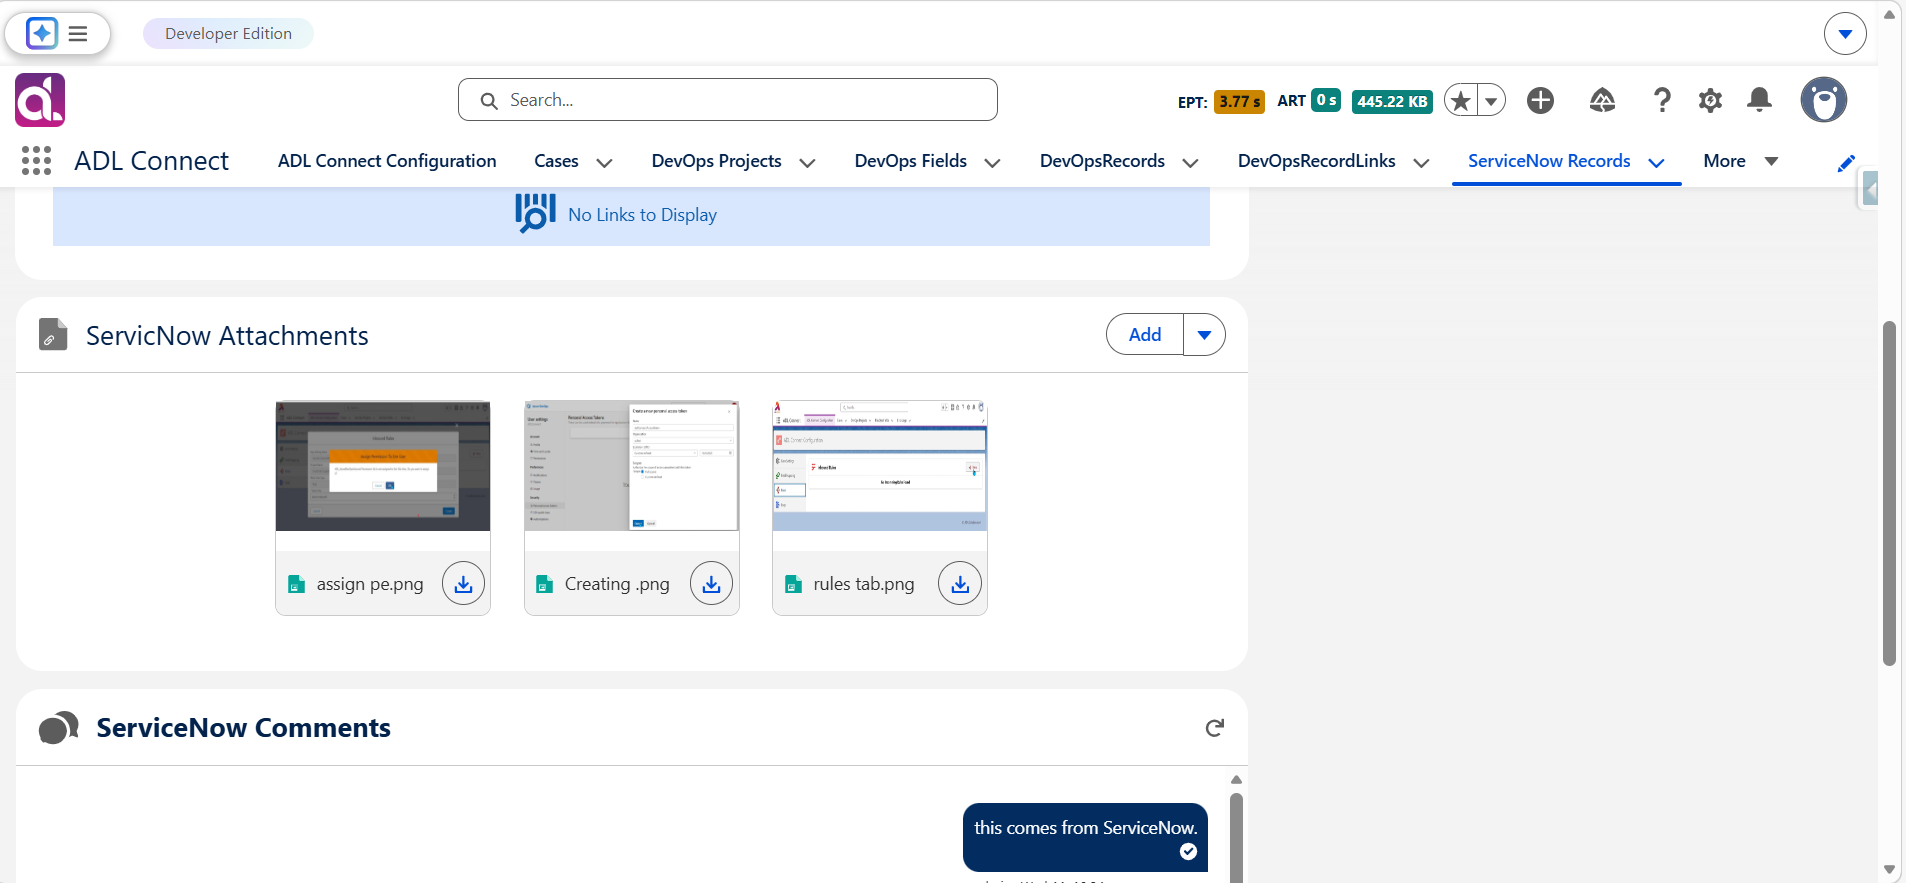The width and height of the screenshot is (1906, 883).
Task: Open the Notifications bell
Action: (1759, 100)
